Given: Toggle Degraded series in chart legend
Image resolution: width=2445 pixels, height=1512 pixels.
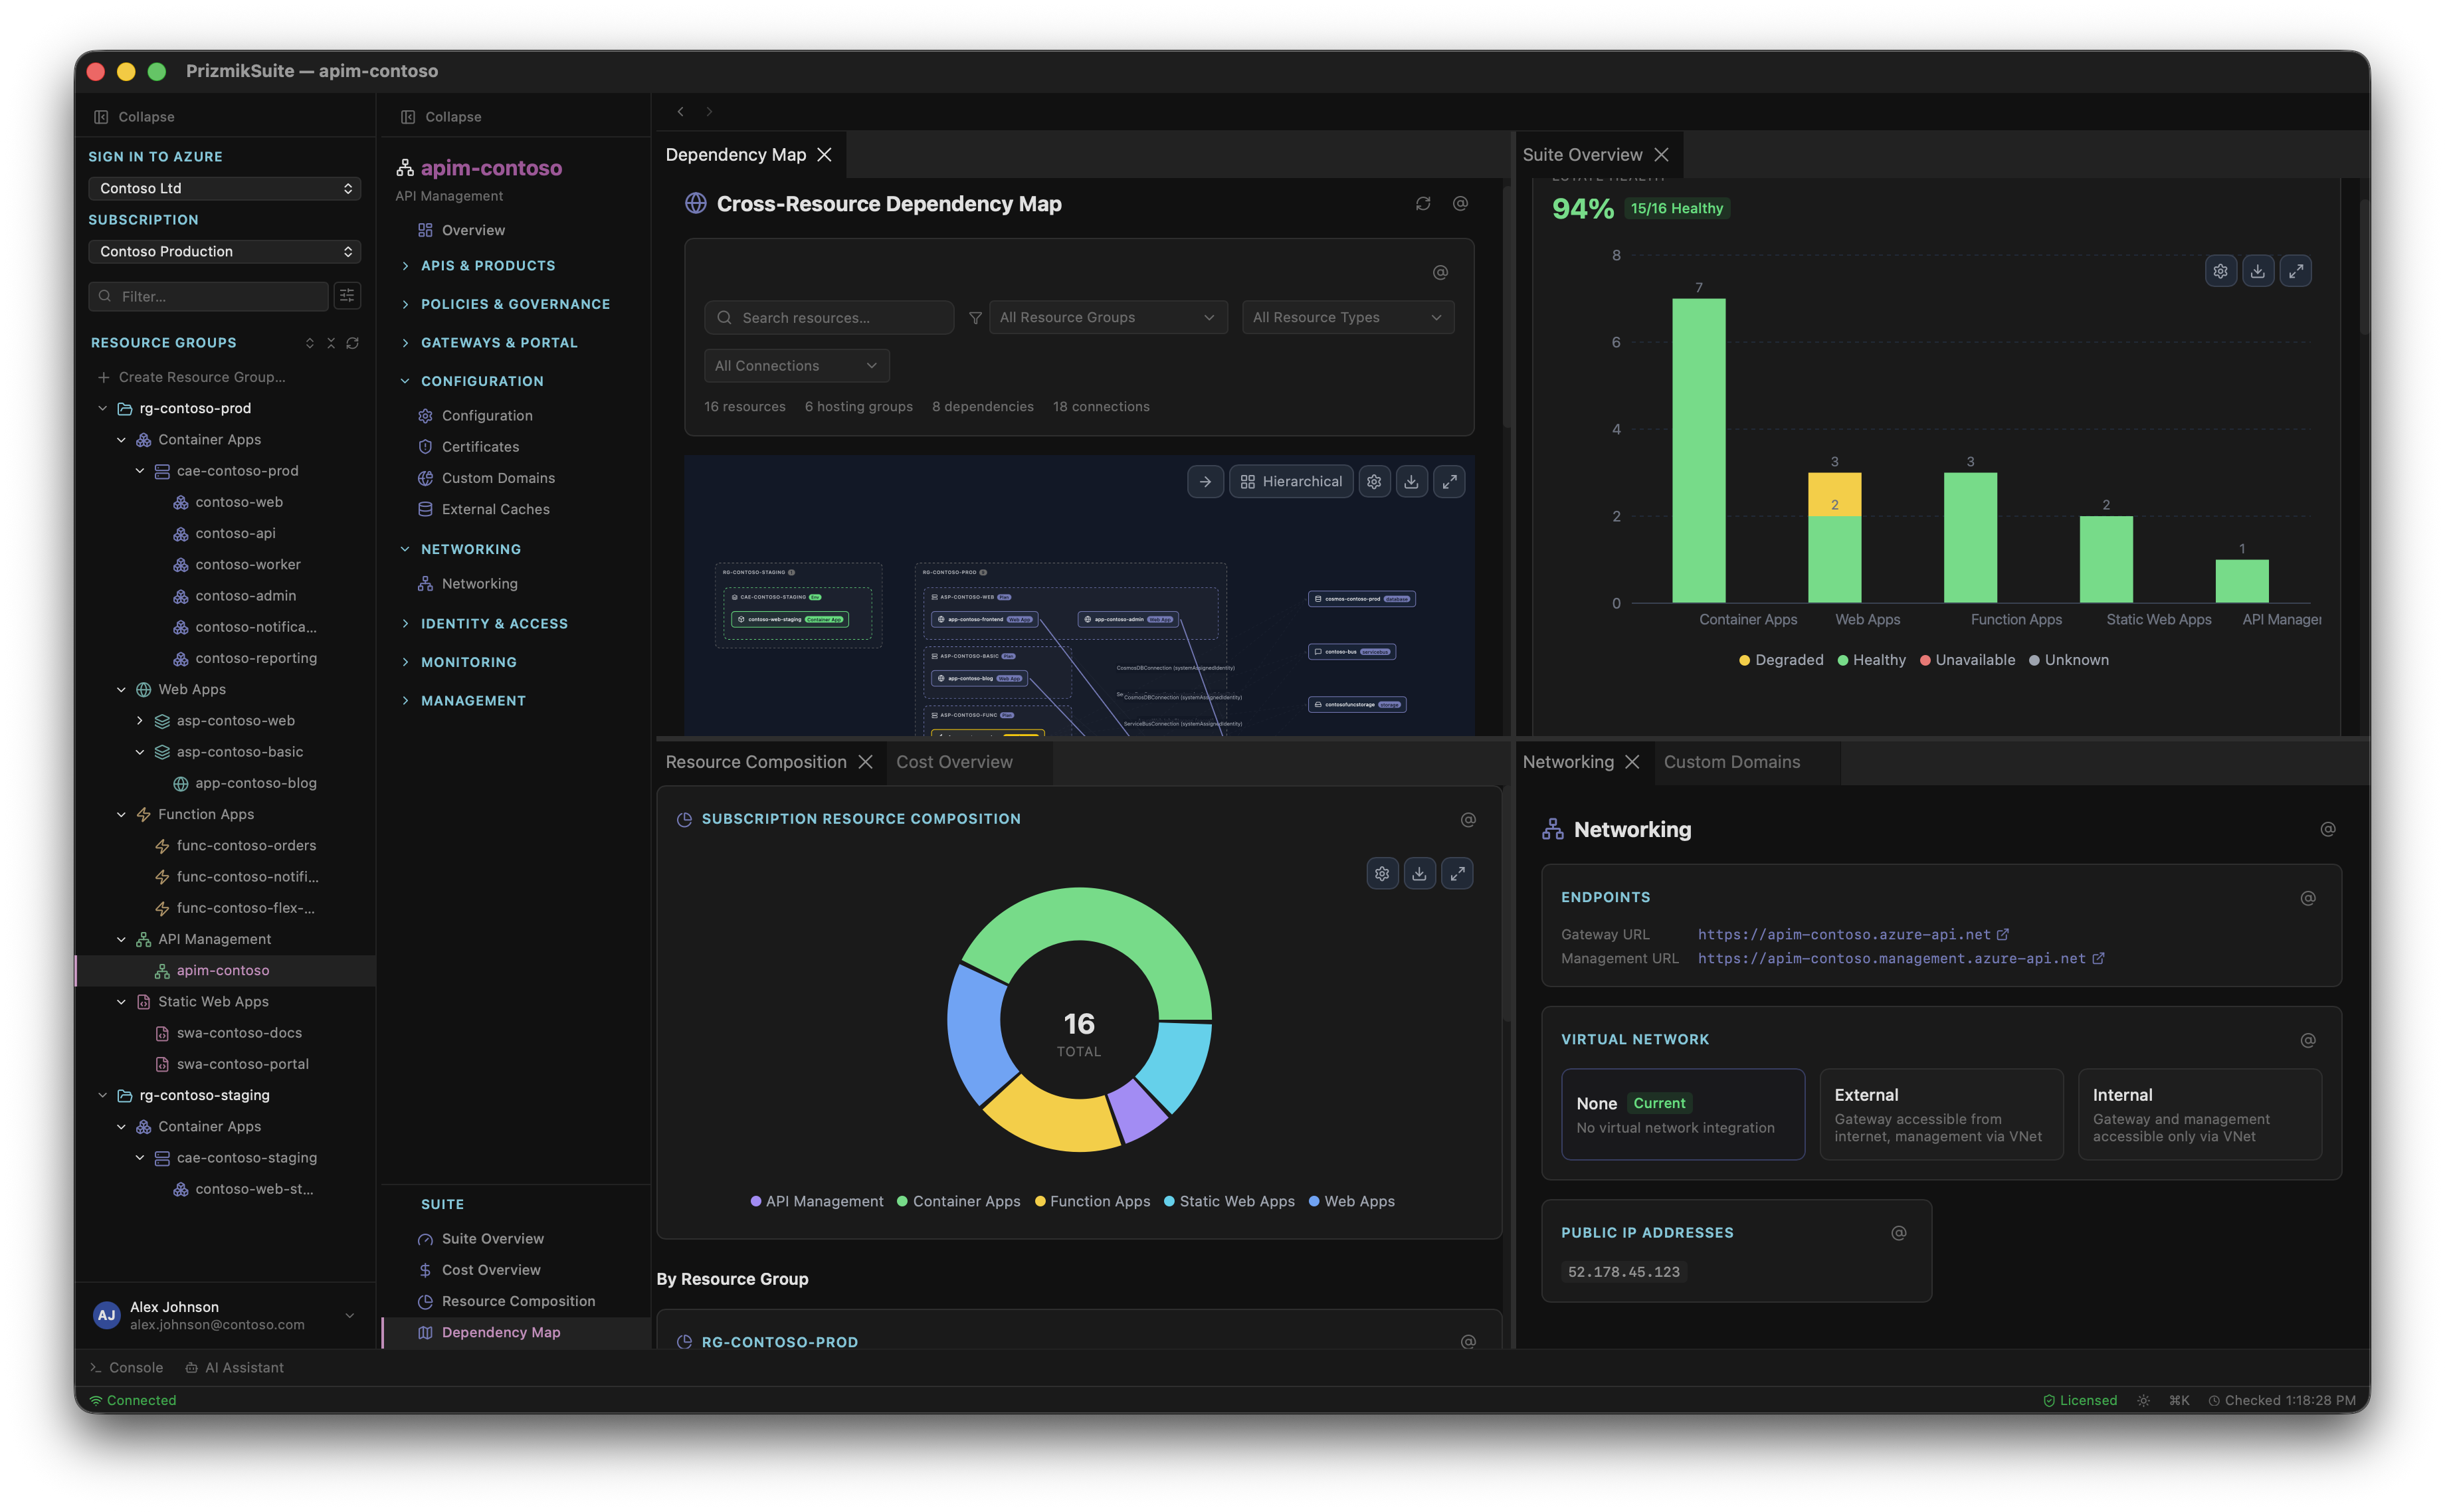Looking at the screenshot, I should point(1781,660).
